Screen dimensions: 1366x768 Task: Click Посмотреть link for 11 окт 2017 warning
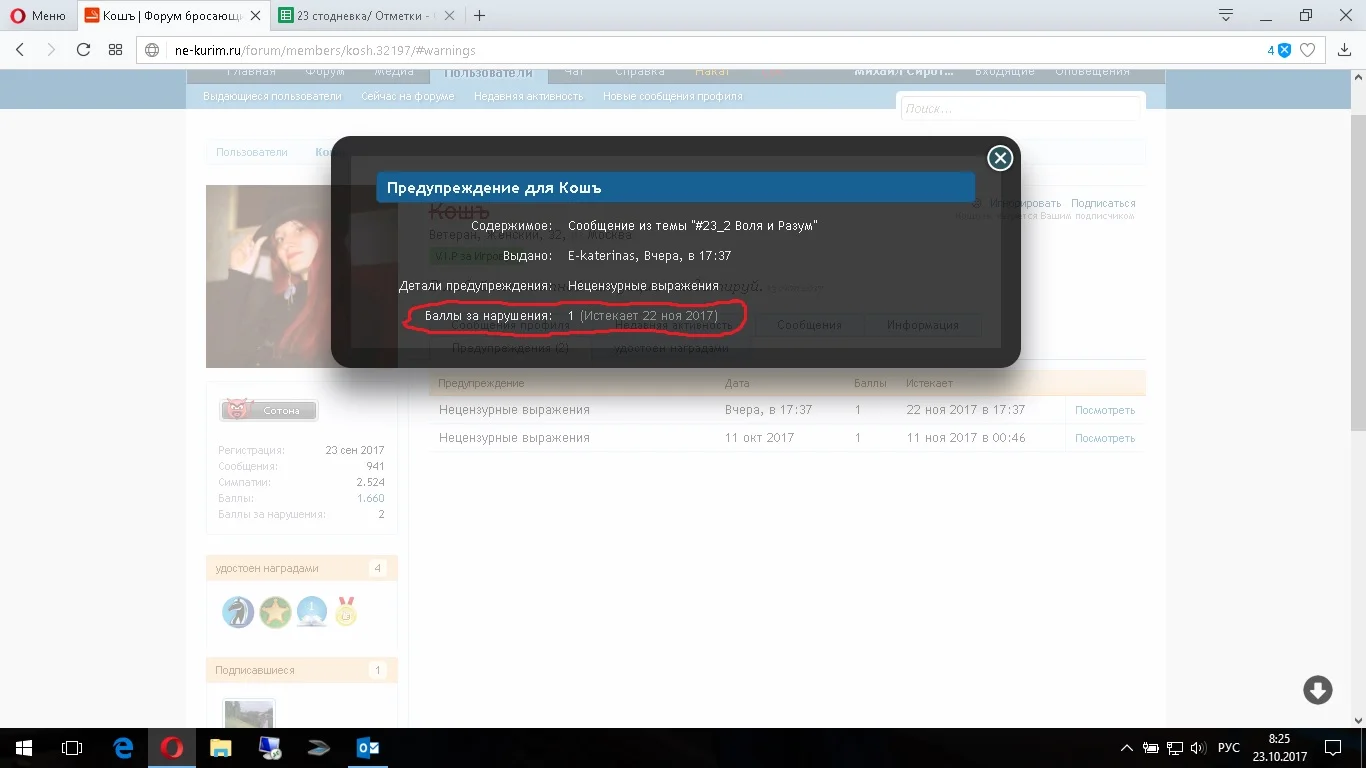pyautogui.click(x=1105, y=438)
